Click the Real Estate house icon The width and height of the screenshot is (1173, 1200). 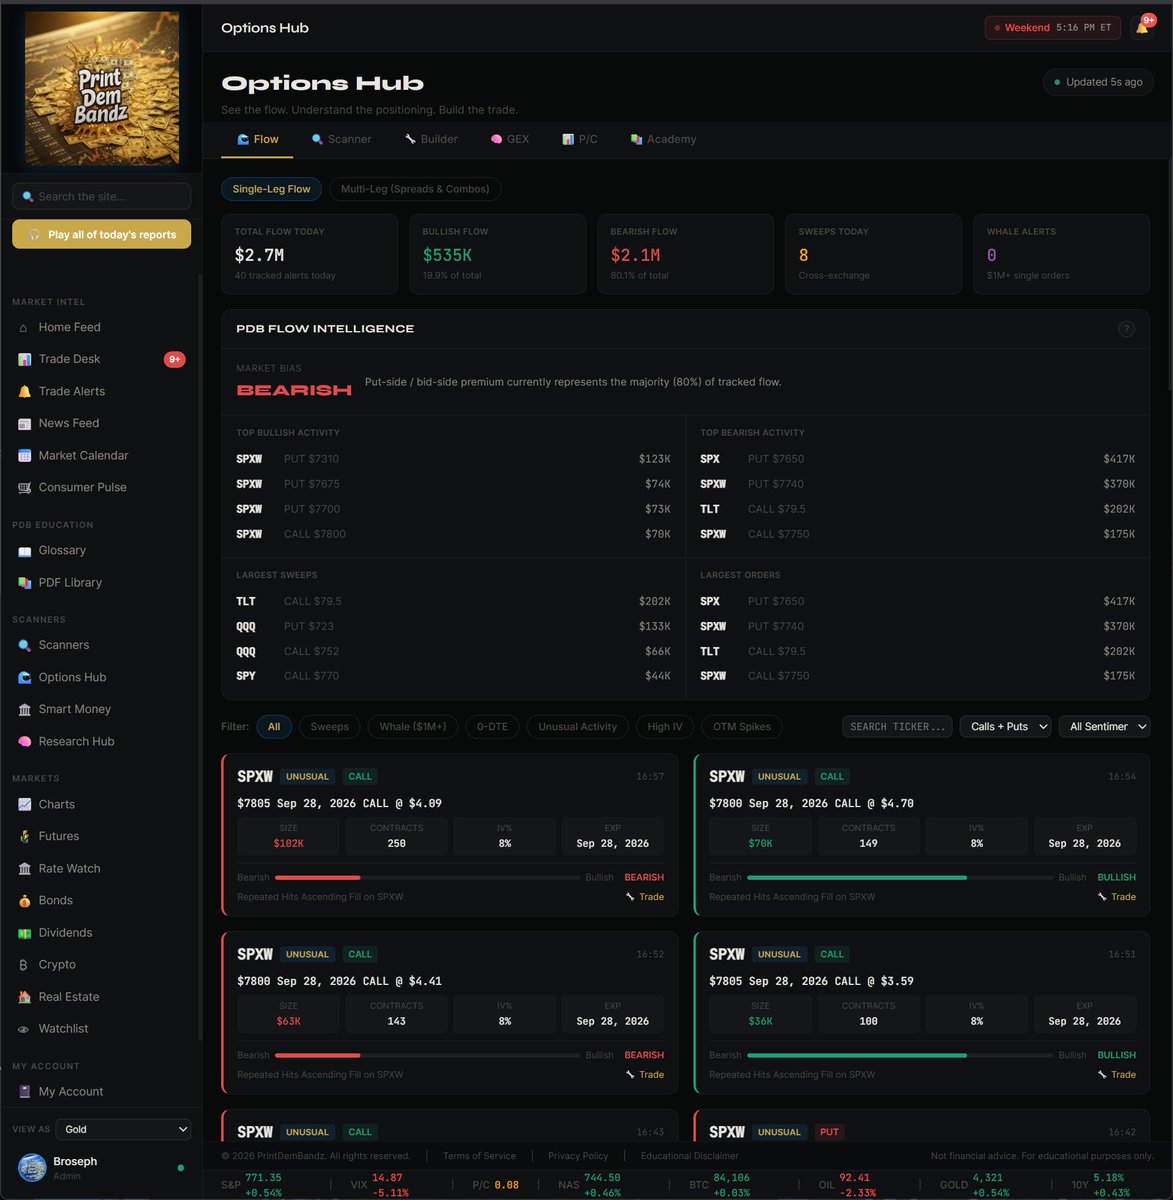point(24,996)
